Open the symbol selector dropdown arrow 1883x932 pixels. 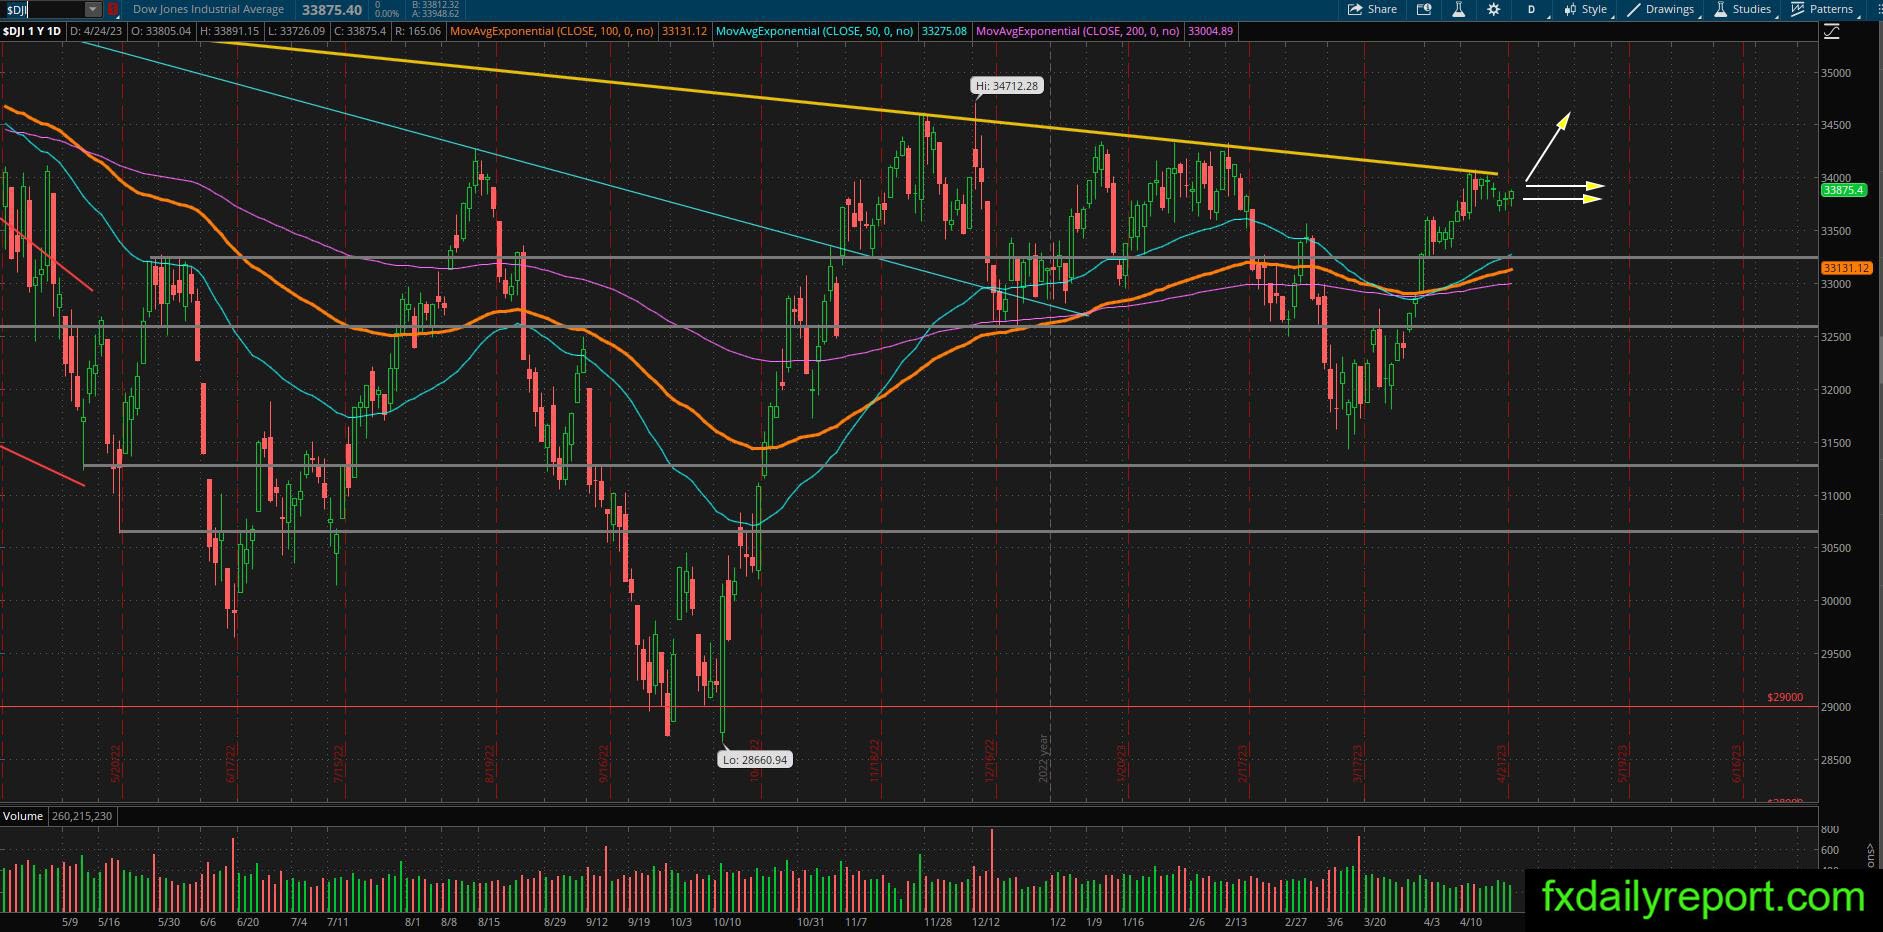click(93, 9)
